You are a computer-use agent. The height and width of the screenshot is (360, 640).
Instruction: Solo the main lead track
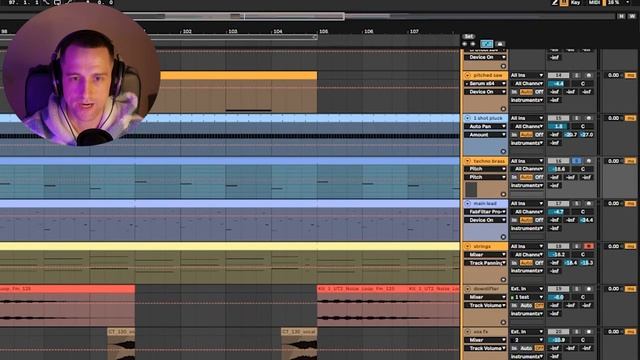click(576, 204)
